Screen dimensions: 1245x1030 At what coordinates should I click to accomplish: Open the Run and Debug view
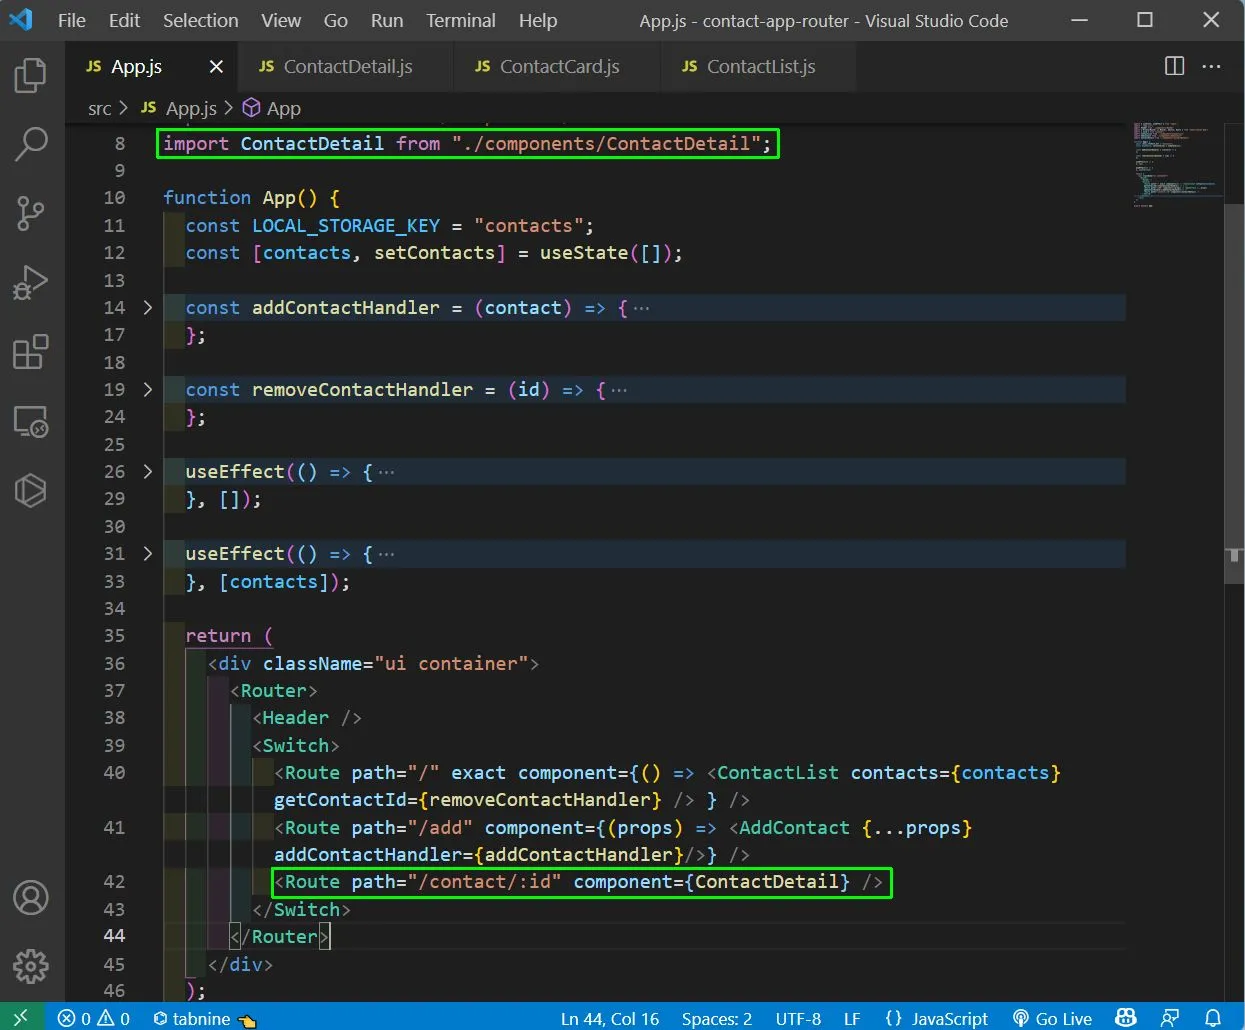pyautogui.click(x=31, y=282)
